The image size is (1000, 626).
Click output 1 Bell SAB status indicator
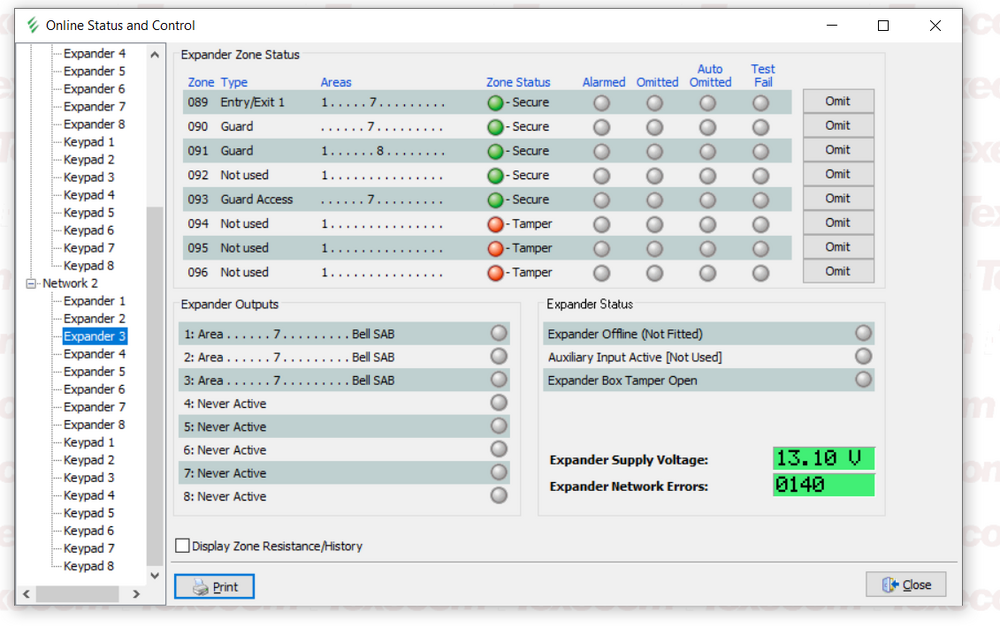tap(498, 333)
